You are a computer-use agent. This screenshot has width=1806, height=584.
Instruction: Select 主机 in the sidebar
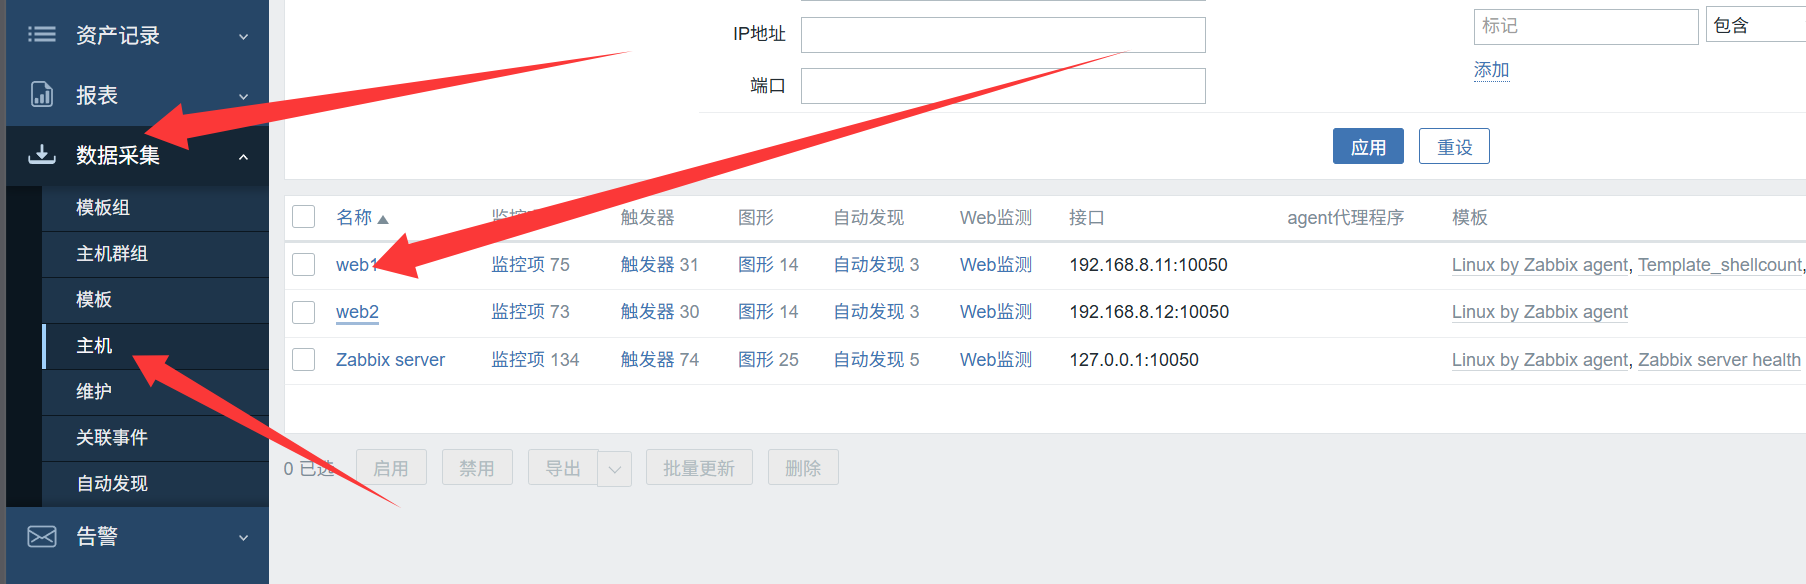[94, 345]
